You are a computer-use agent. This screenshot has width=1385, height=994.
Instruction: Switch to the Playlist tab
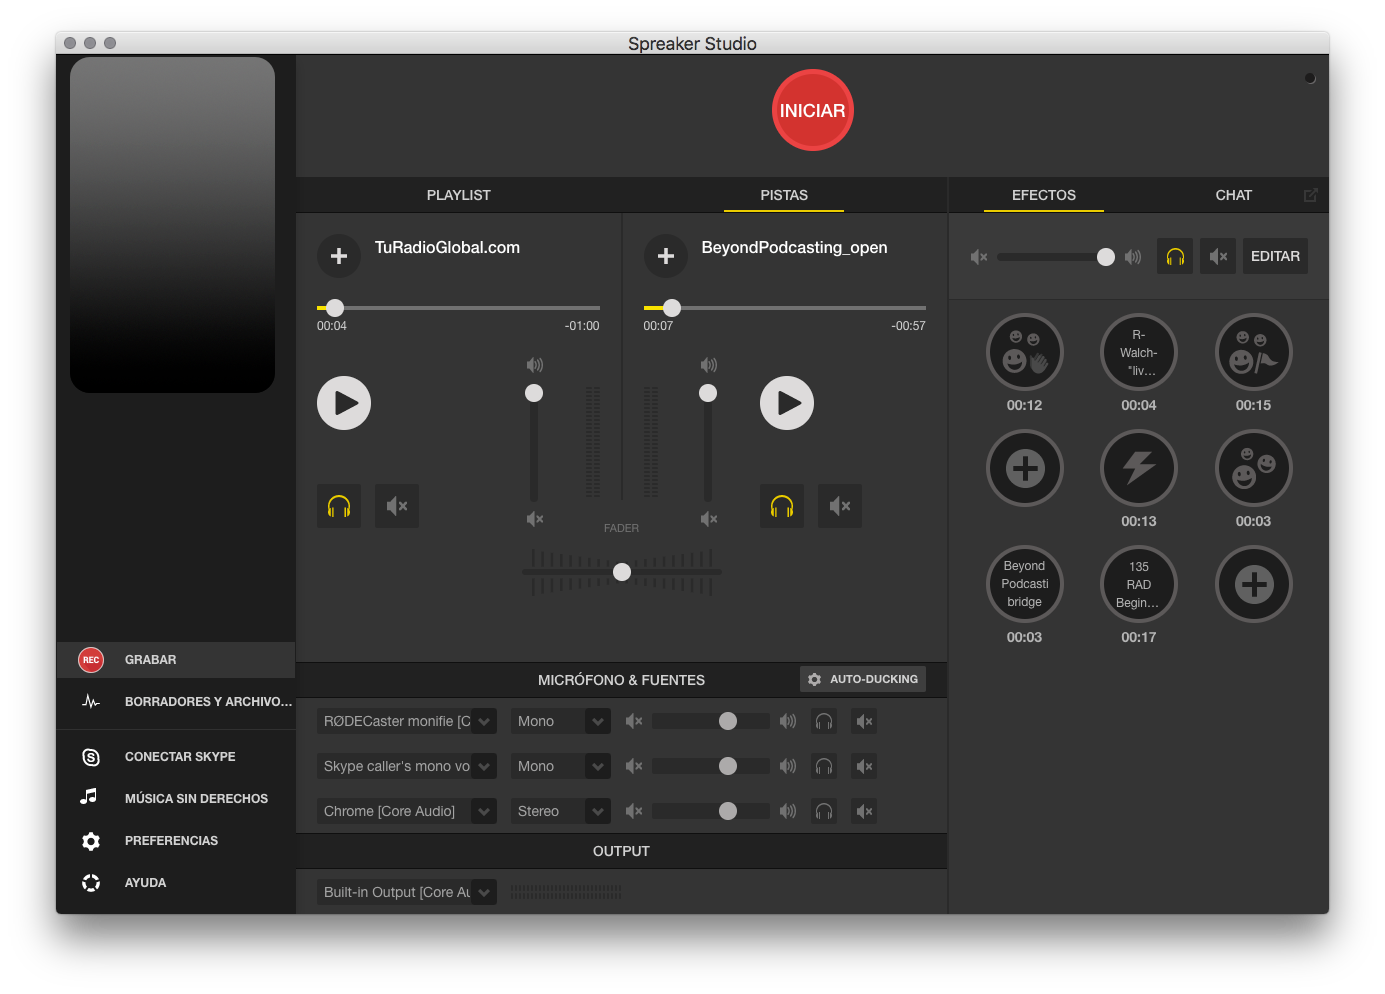tap(458, 195)
